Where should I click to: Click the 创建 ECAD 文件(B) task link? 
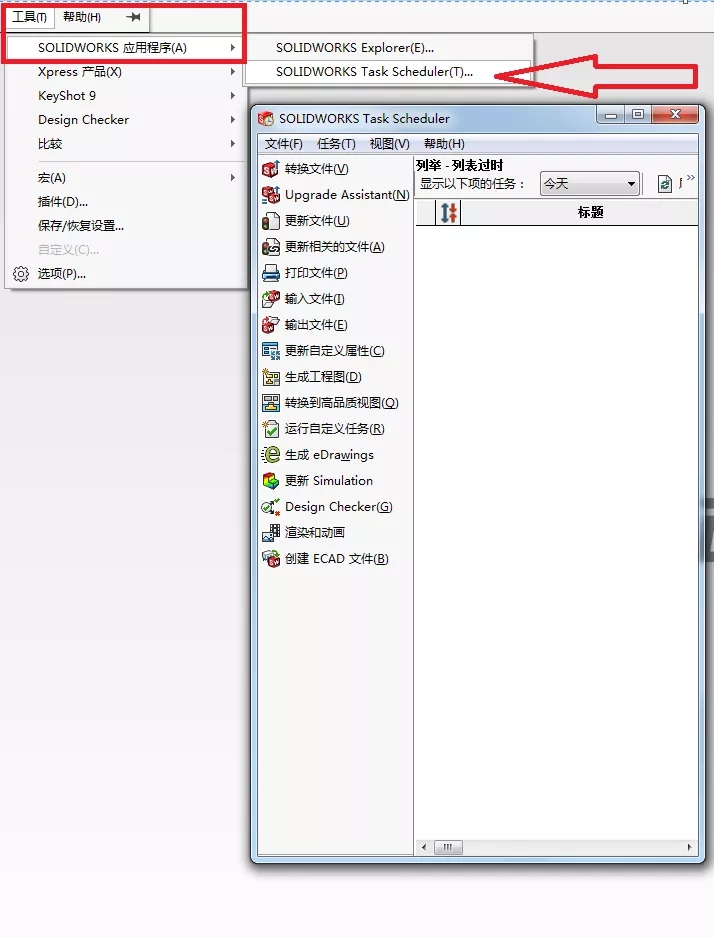tap(336, 559)
